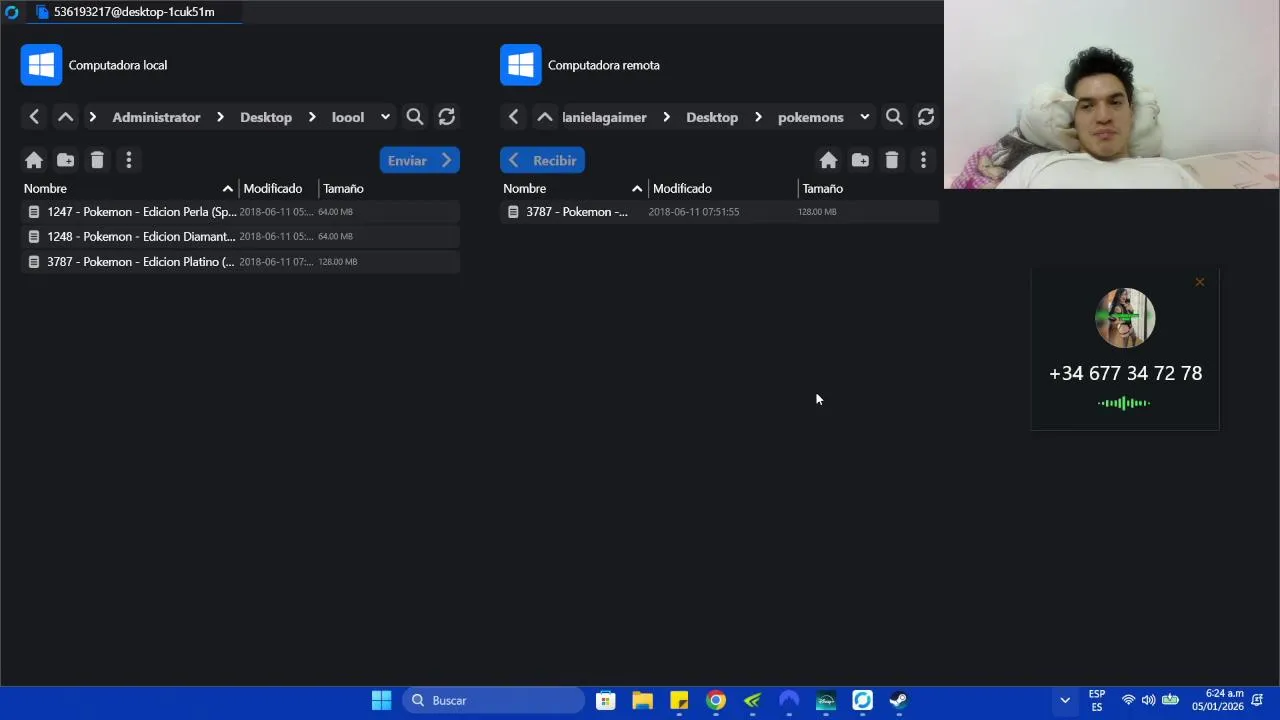1280x720 pixels.
Task: Open Sticky Notes from taskbar
Action: click(x=679, y=700)
